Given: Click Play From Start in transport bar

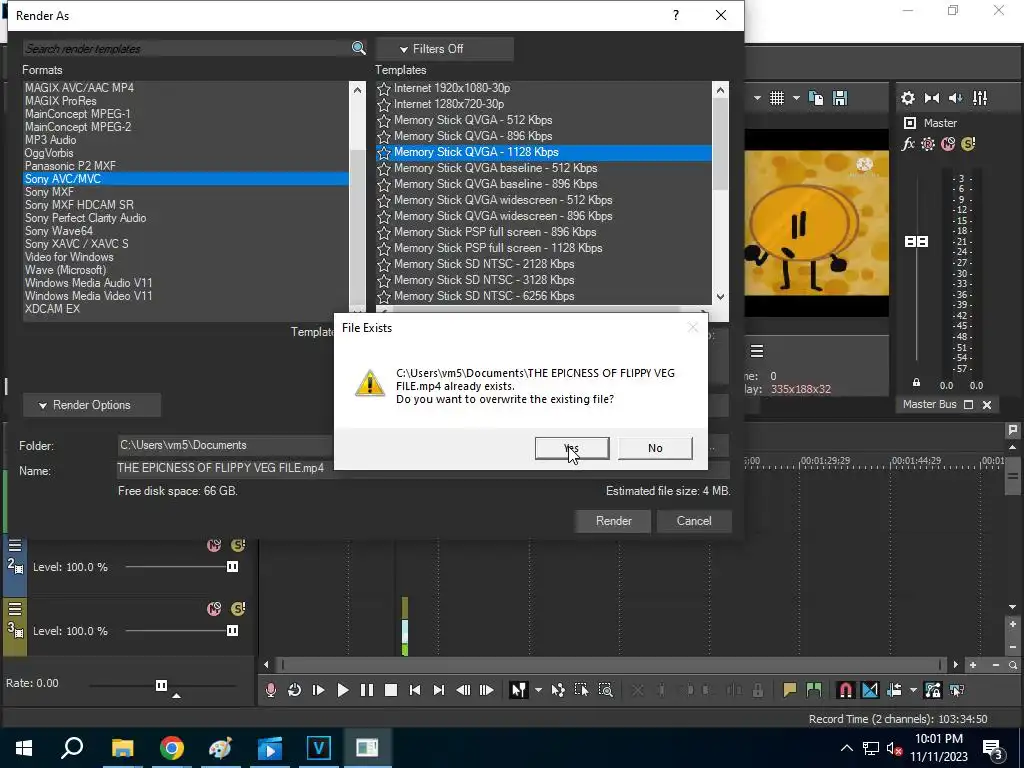Looking at the screenshot, I should coord(319,690).
